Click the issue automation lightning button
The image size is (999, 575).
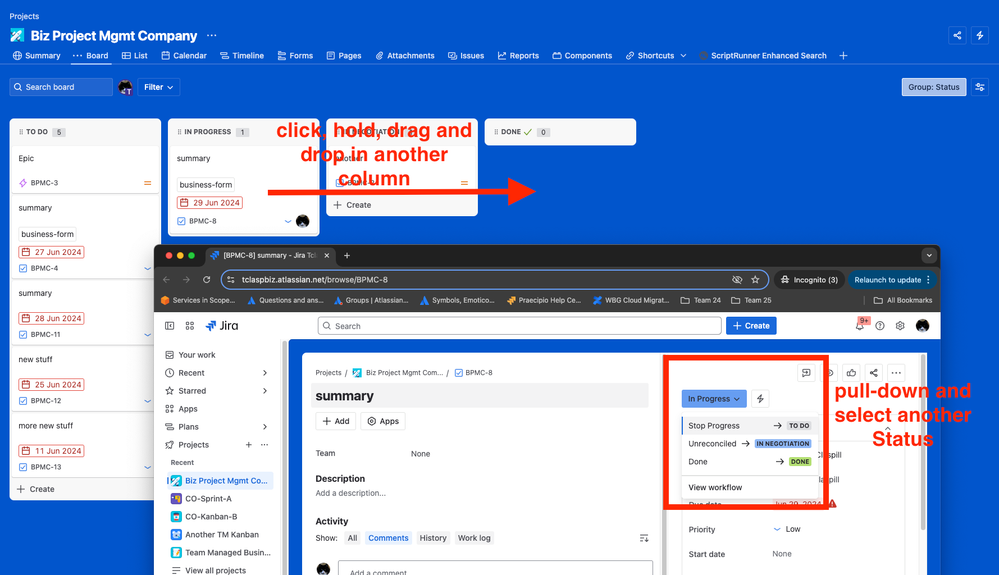[760, 399]
